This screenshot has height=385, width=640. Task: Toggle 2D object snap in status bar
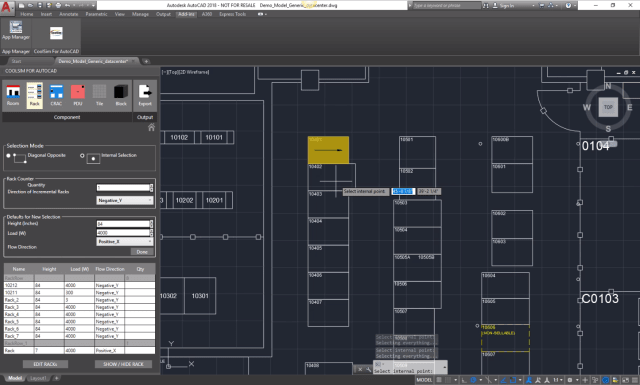tap(513, 380)
